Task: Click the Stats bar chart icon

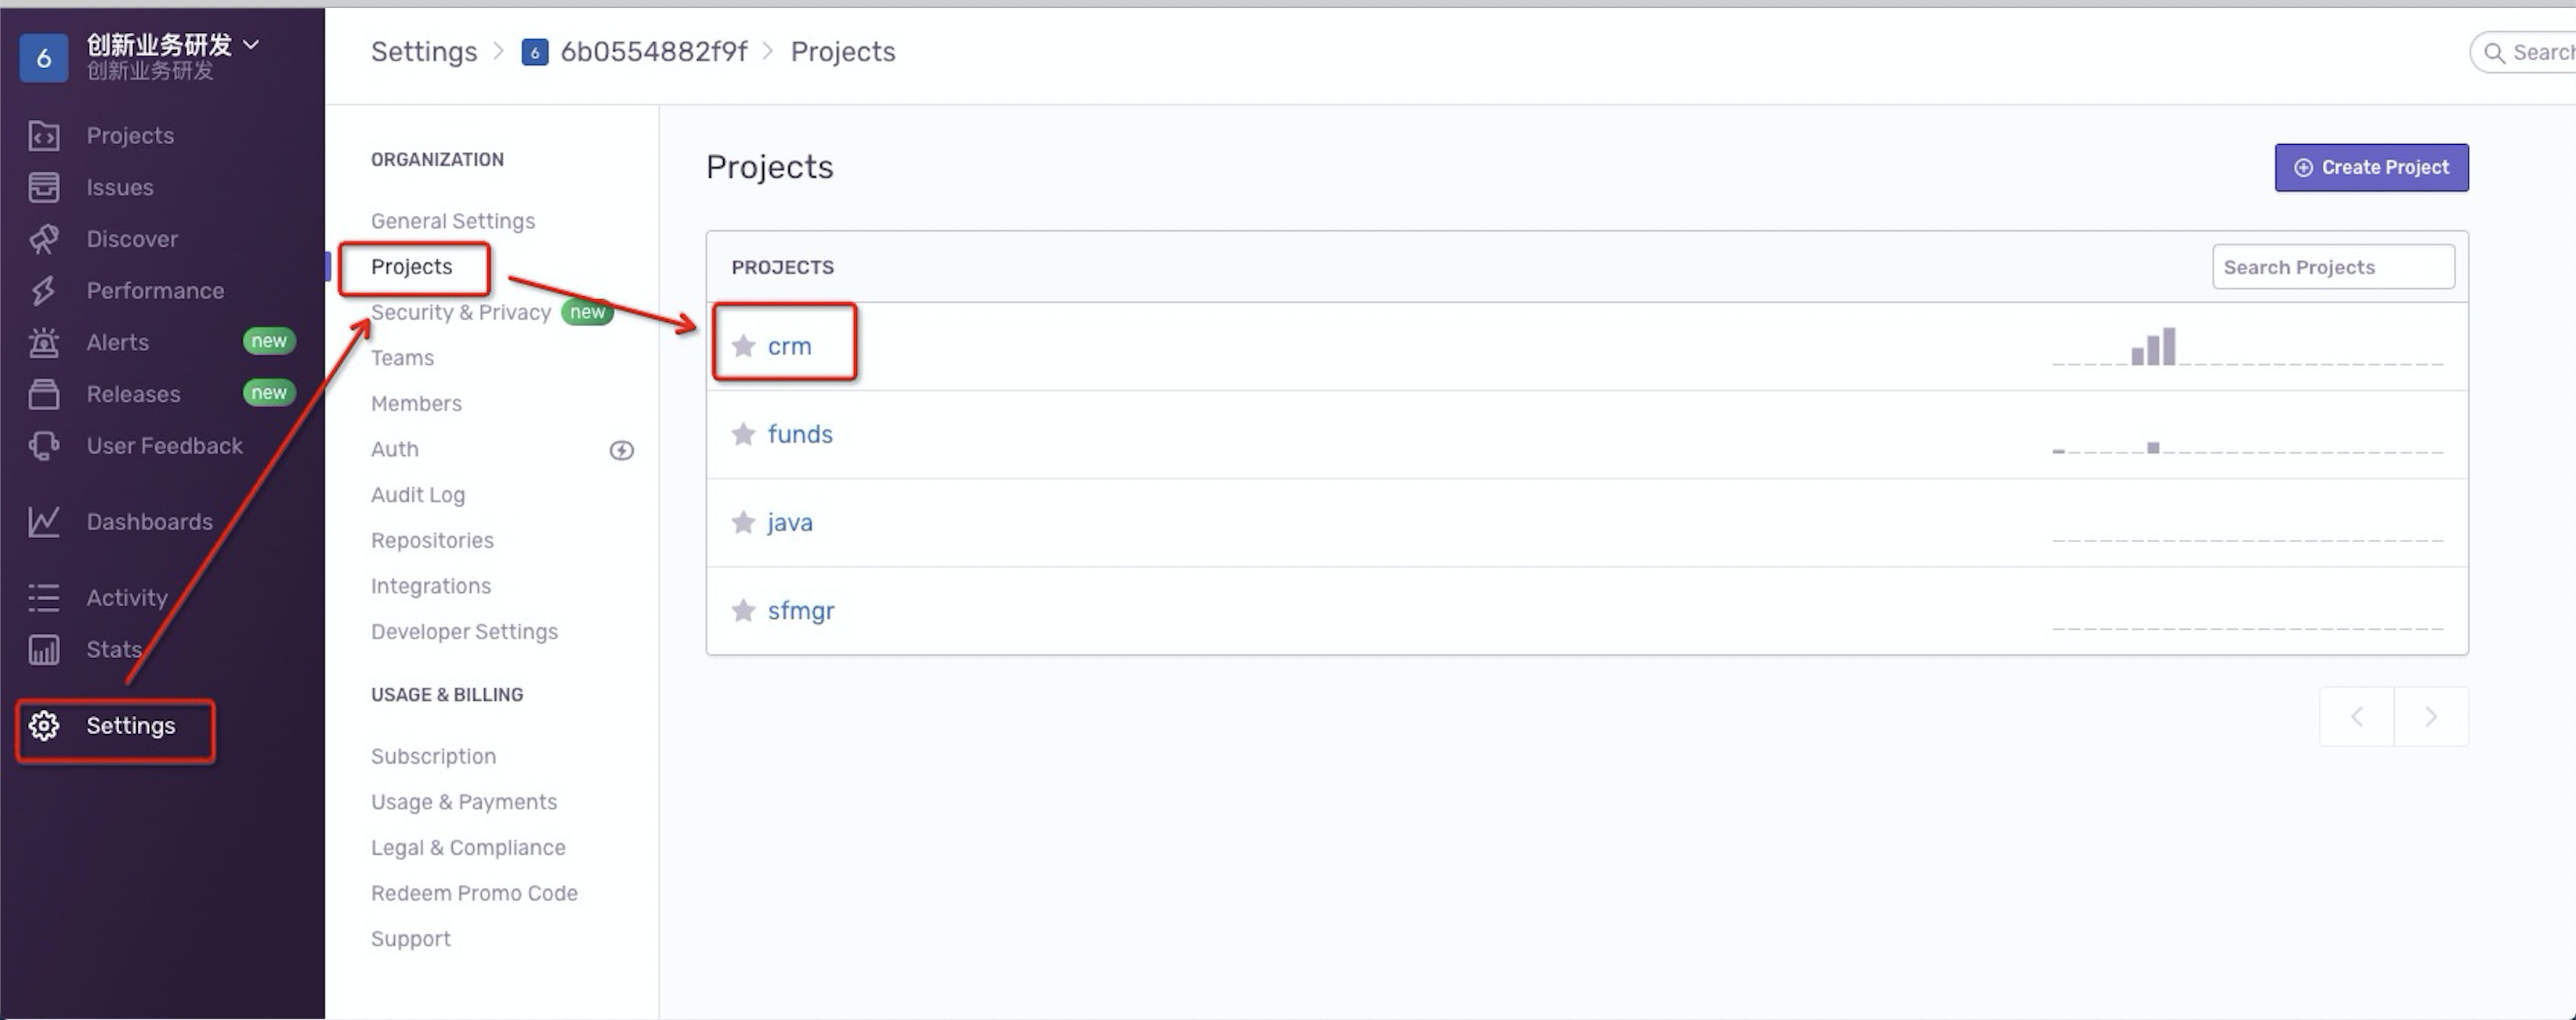Action: coord(43,650)
